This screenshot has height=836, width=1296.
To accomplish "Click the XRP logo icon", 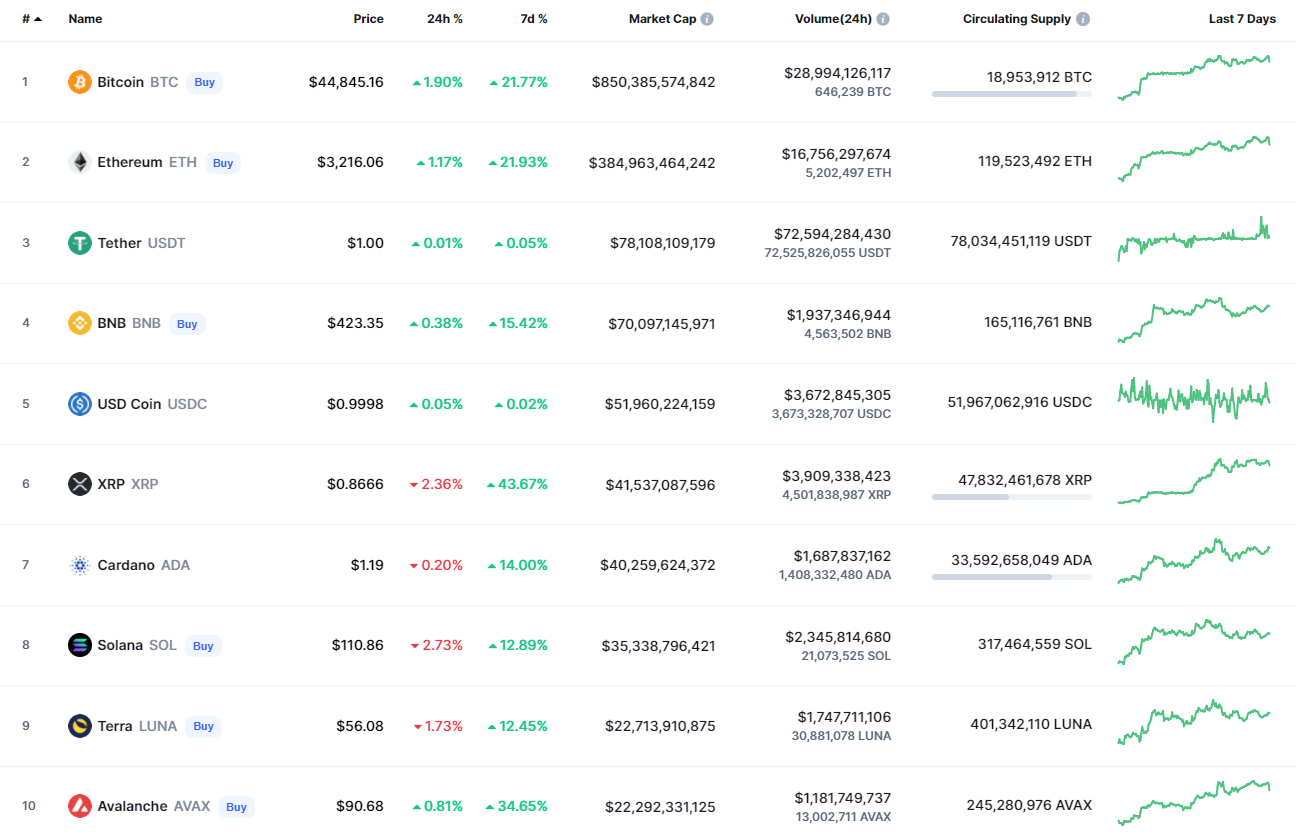I will tap(80, 484).
